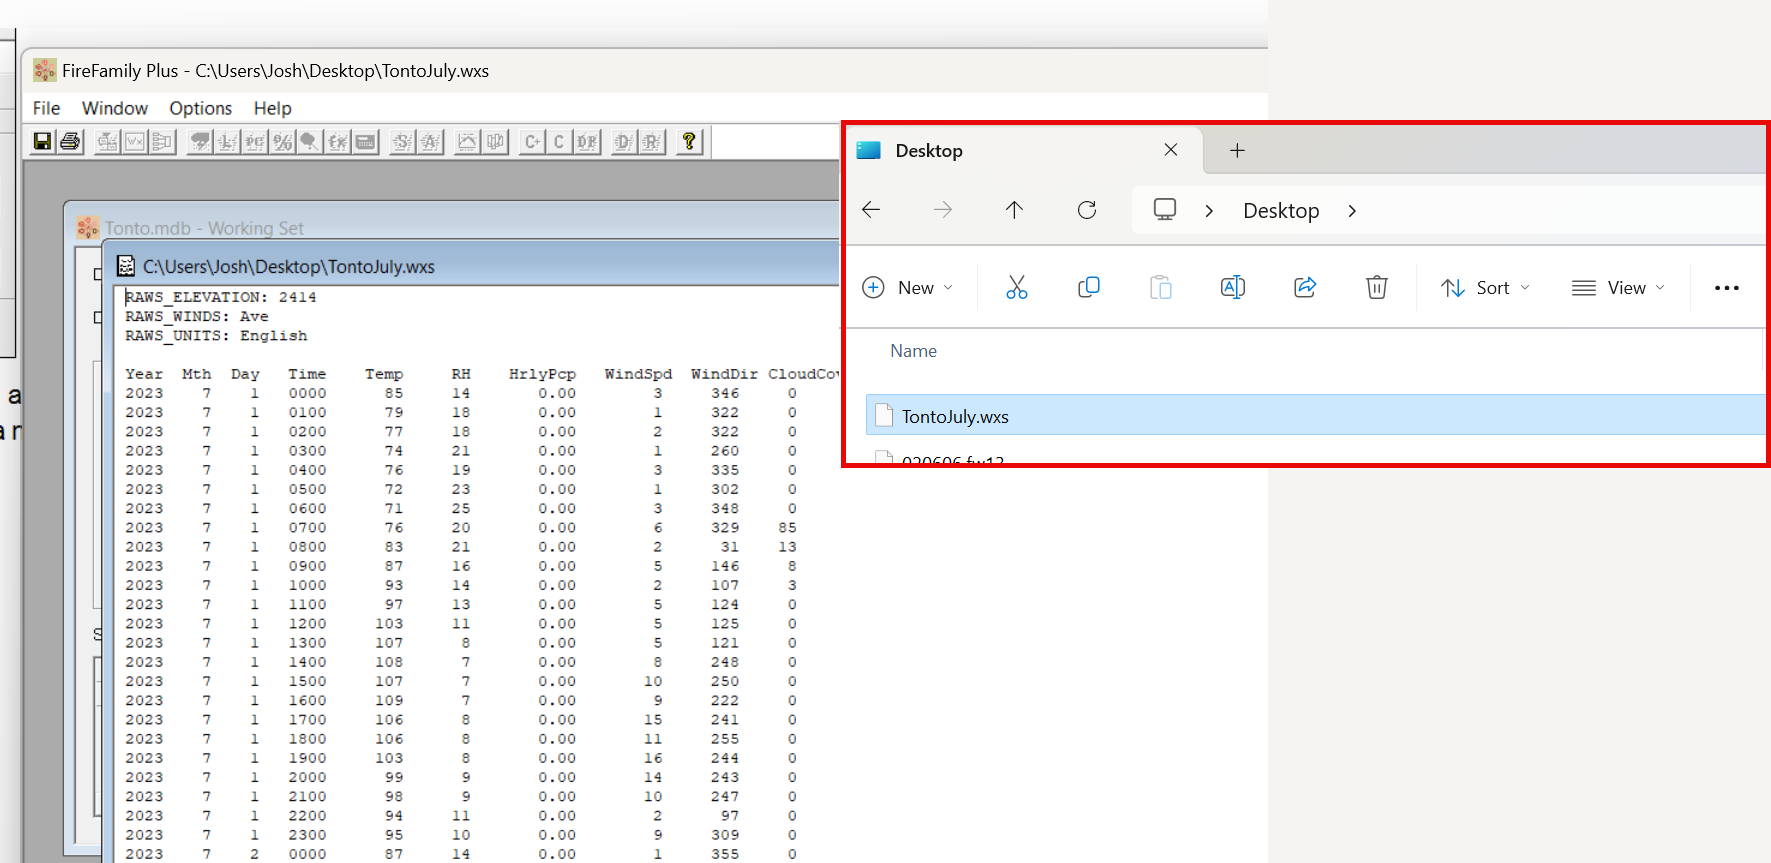
Task: Click the 'DF' toolbar icon
Action: coord(587,141)
